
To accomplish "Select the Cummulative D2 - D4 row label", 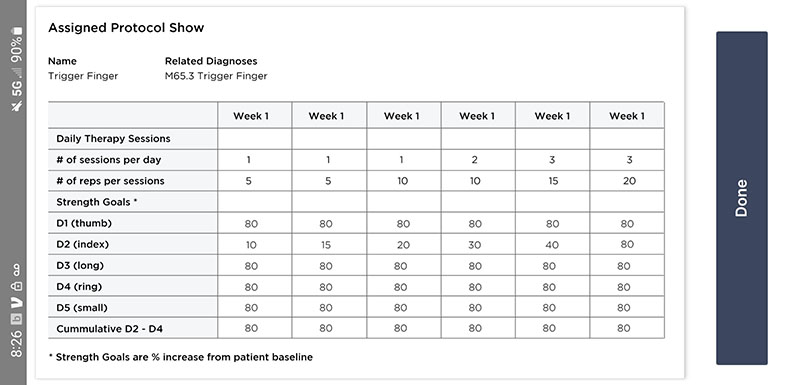I will pos(109,329).
